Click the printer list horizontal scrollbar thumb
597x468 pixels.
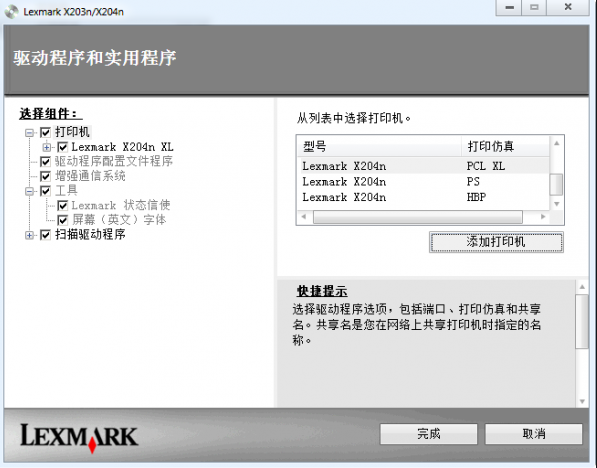tap(418, 217)
